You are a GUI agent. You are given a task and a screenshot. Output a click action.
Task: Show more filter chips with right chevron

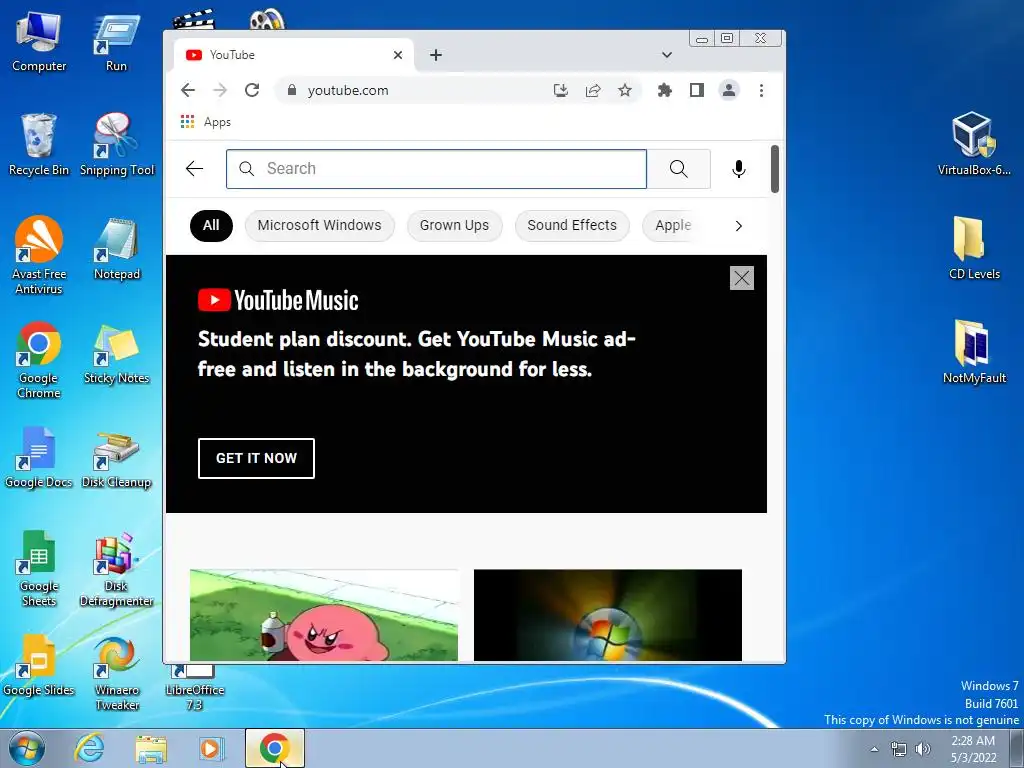point(739,226)
